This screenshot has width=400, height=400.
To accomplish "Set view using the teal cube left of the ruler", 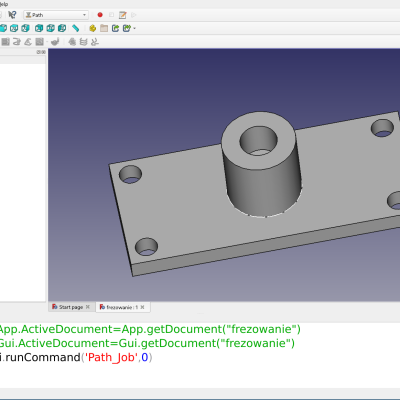I will [62, 28].
